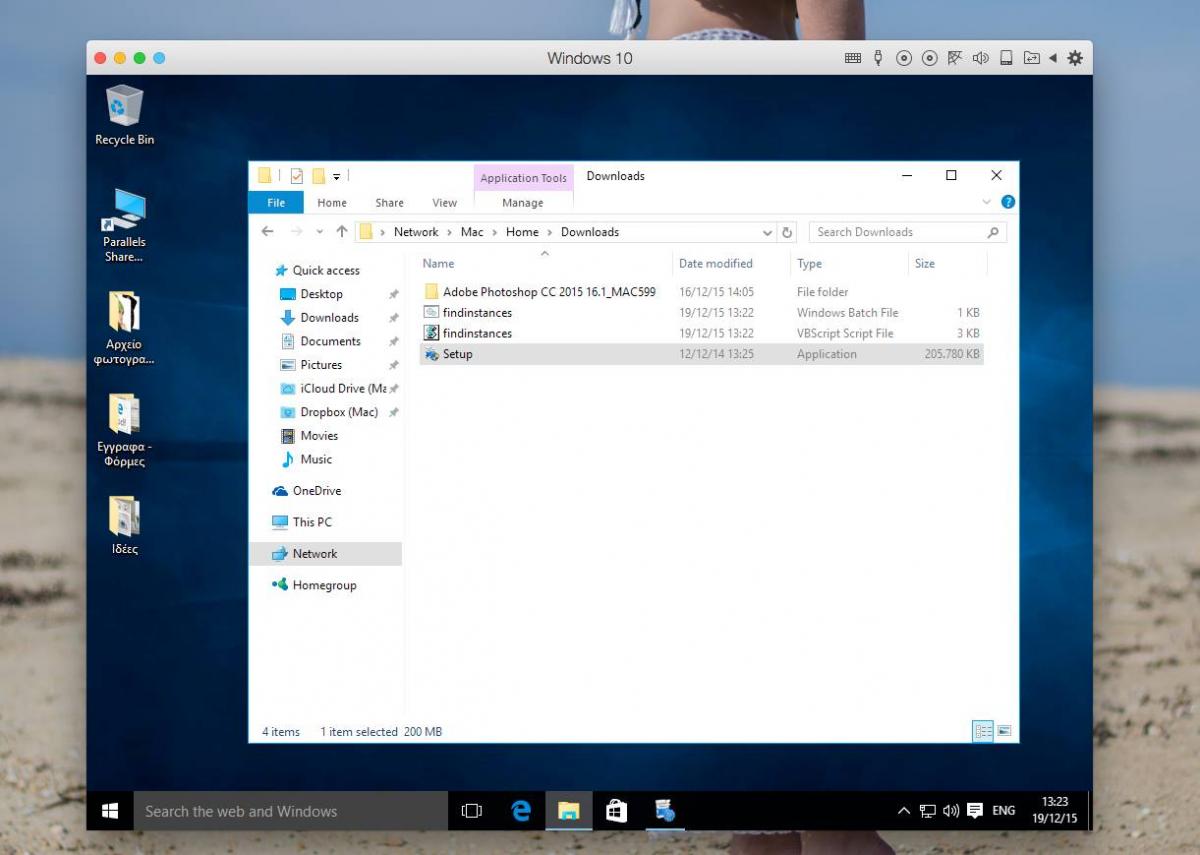Open iCloud Drive in the navigation pane

[x=334, y=388]
